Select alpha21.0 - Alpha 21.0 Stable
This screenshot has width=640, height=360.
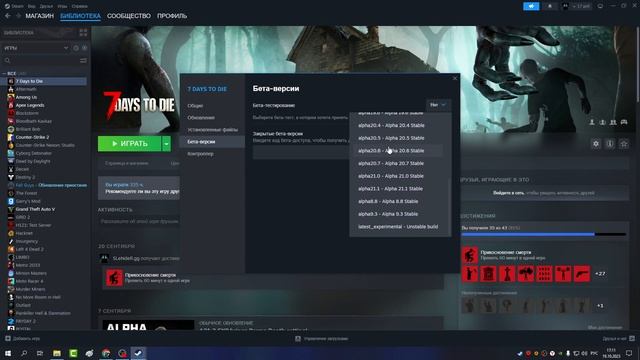(391, 176)
